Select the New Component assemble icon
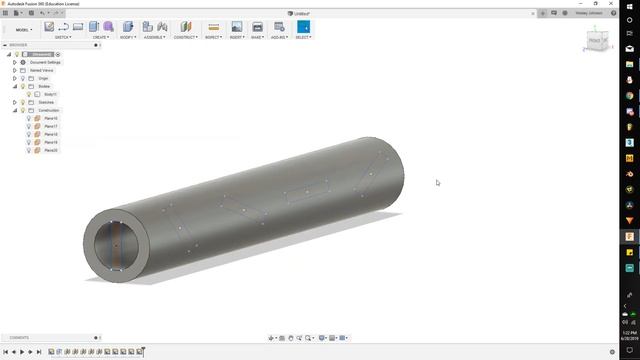 (147, 27)
